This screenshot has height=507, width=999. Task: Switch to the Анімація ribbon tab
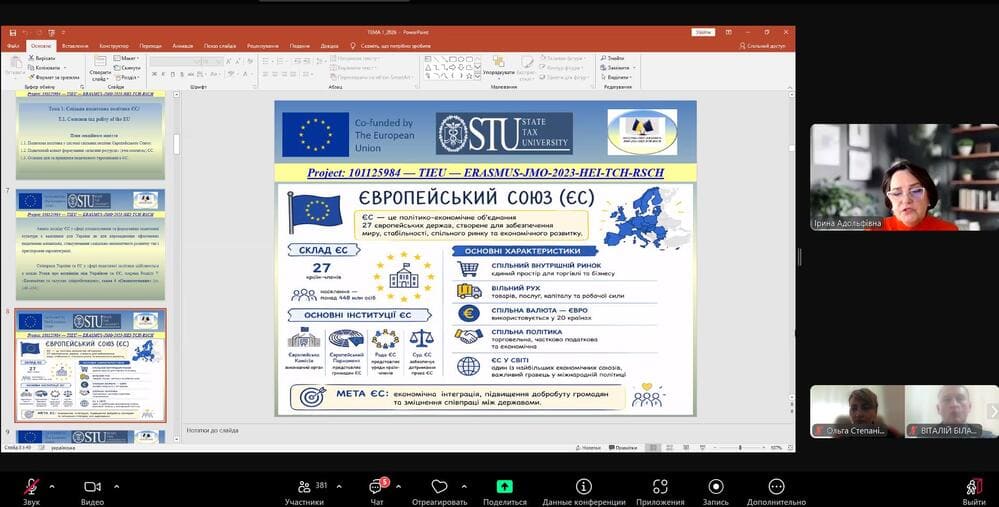[183, 46]
